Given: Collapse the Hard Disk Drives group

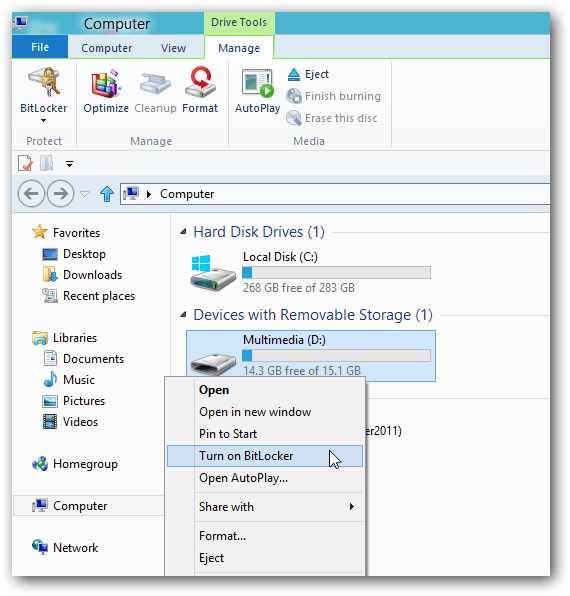Looking at the screenshot, I should pyautogui.click(x=184, y=231).
